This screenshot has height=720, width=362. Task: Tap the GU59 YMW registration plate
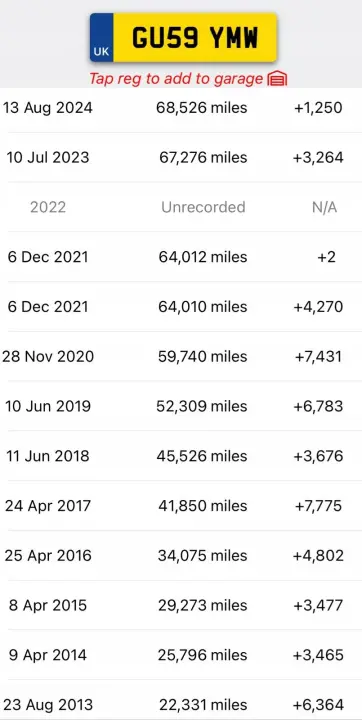point(183,38)
